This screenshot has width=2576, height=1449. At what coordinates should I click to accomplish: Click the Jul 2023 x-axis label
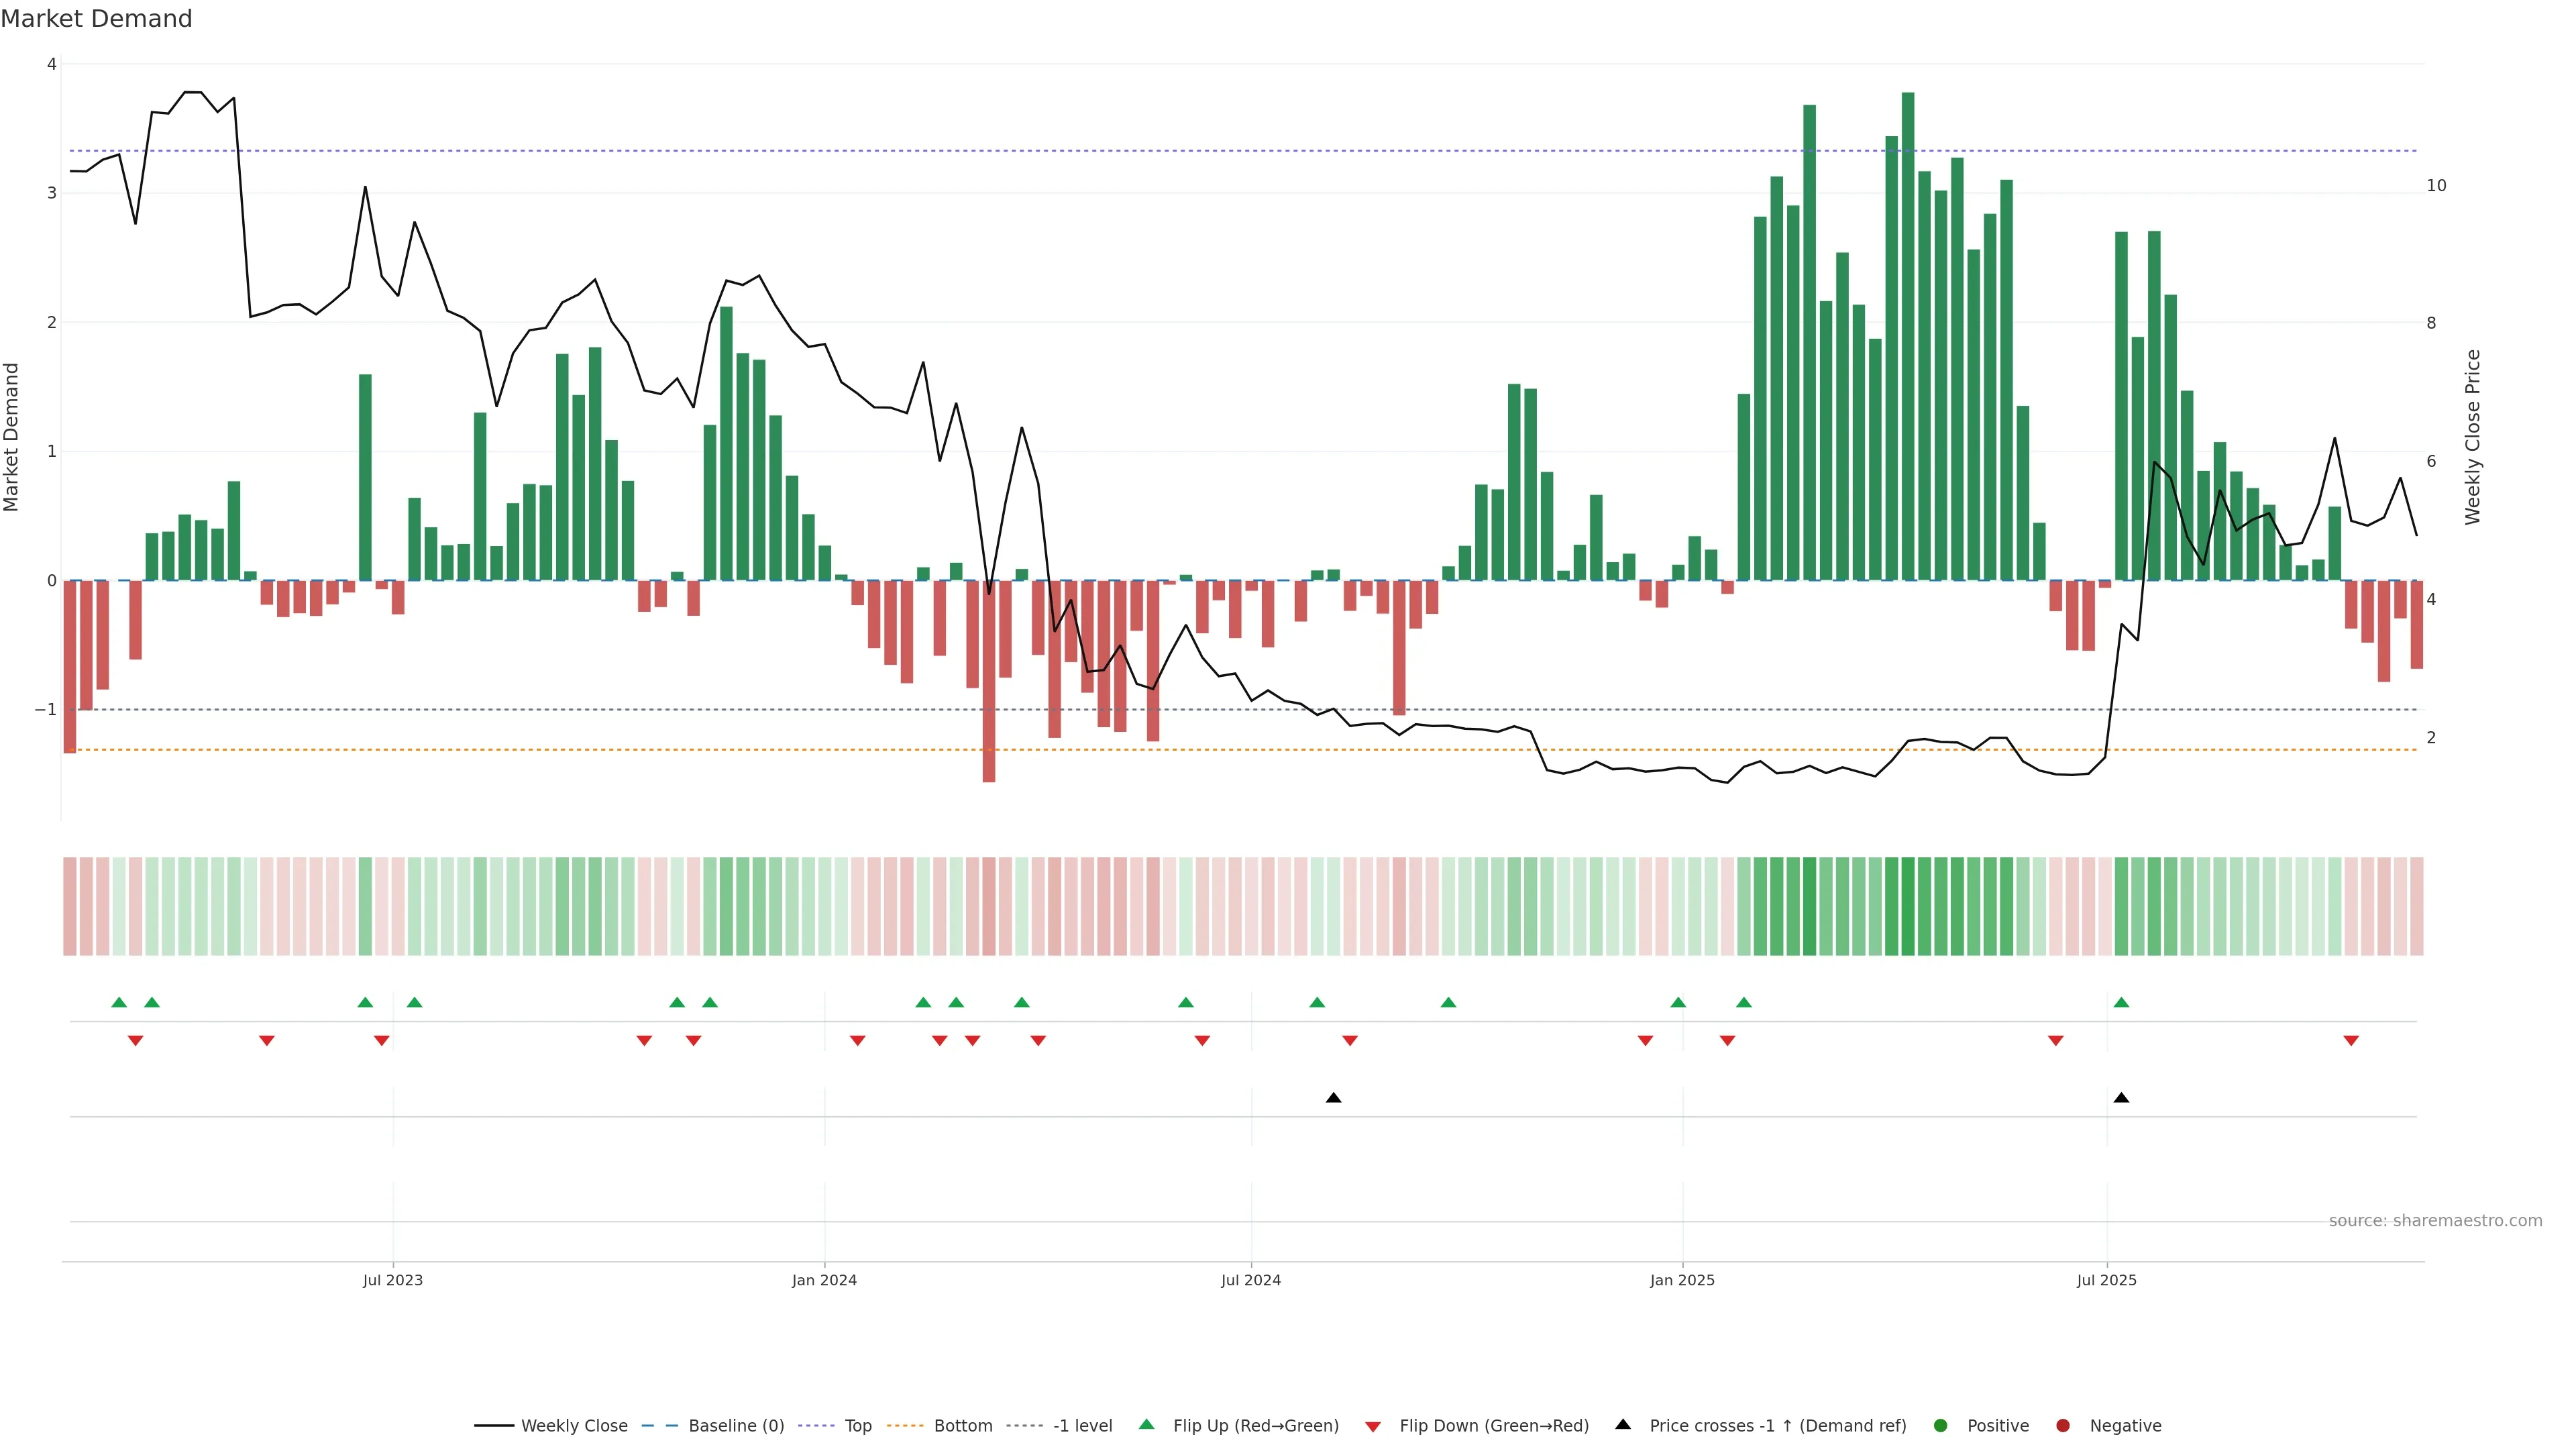tap(393, 1280)
